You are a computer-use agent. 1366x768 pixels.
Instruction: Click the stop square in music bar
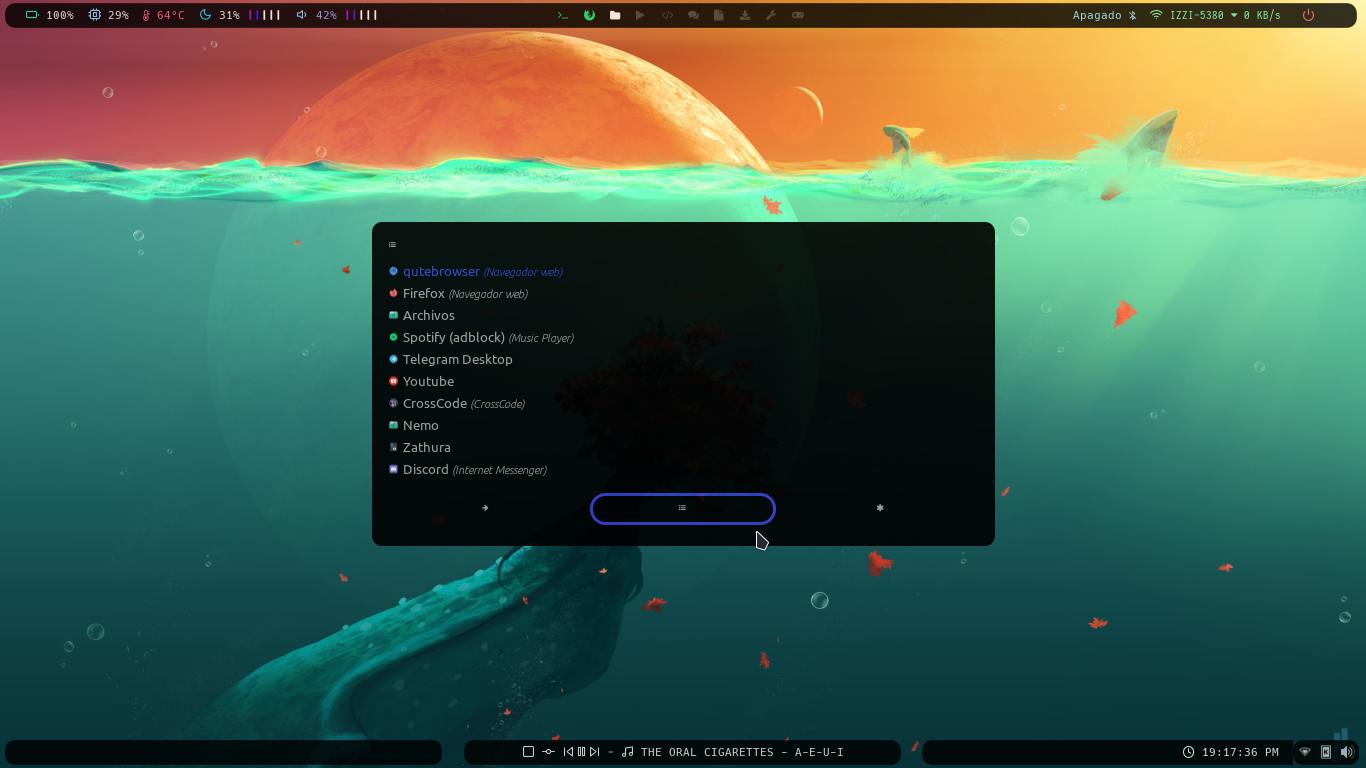(528, 752)
